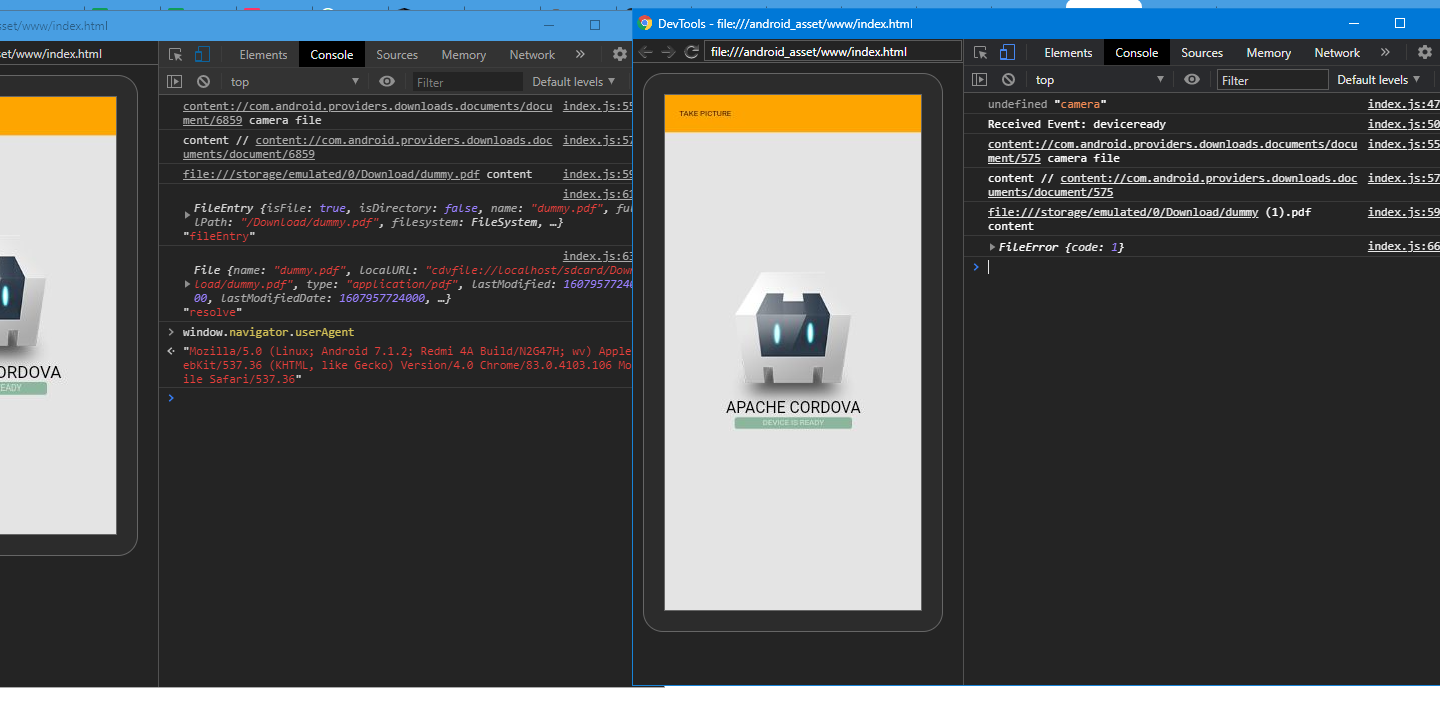Select Console tab in right DevTools window
Viewport: 1440px width, 703px height.
(x=1136, y=53)
